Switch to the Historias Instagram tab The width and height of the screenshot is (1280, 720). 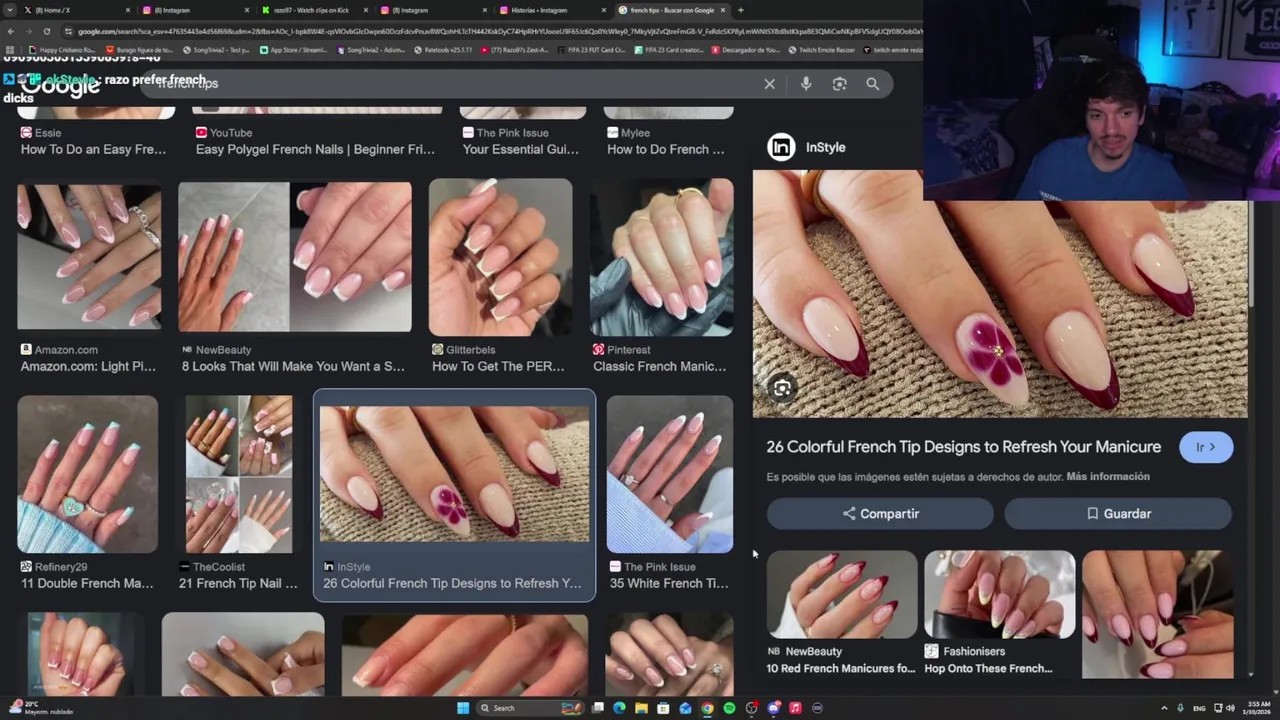[x=550, y=10]
